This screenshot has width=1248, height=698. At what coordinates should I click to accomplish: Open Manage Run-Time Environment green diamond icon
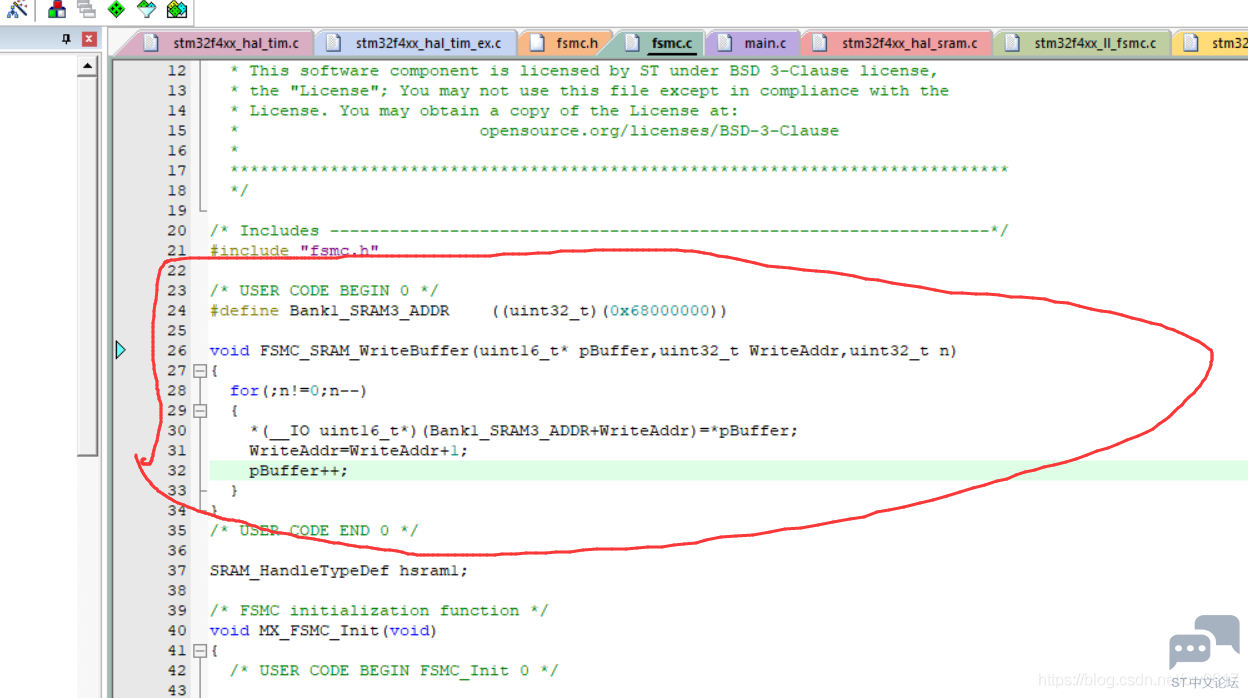(117, 9)
